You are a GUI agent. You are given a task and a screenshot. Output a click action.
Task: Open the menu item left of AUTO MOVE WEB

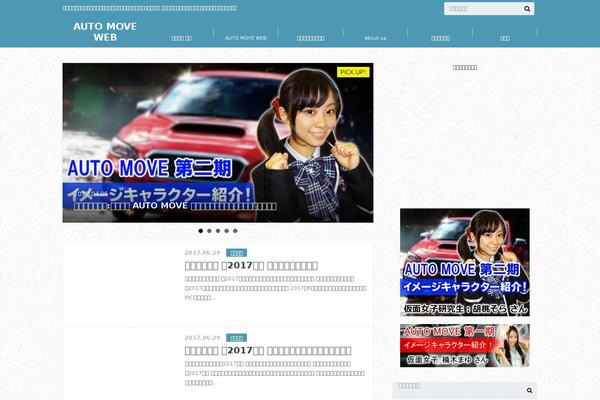(181, 38)
